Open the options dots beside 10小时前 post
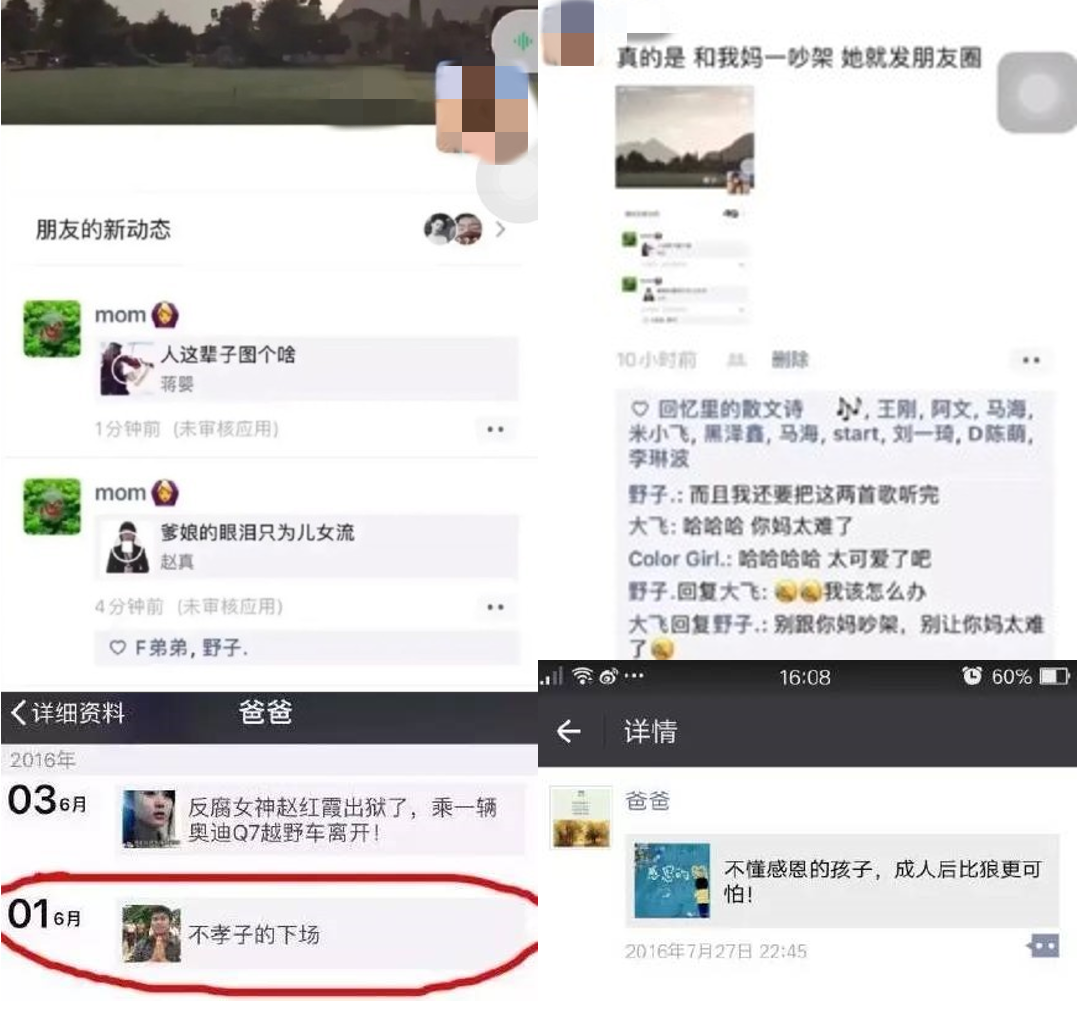 [x=1031, y=360]
